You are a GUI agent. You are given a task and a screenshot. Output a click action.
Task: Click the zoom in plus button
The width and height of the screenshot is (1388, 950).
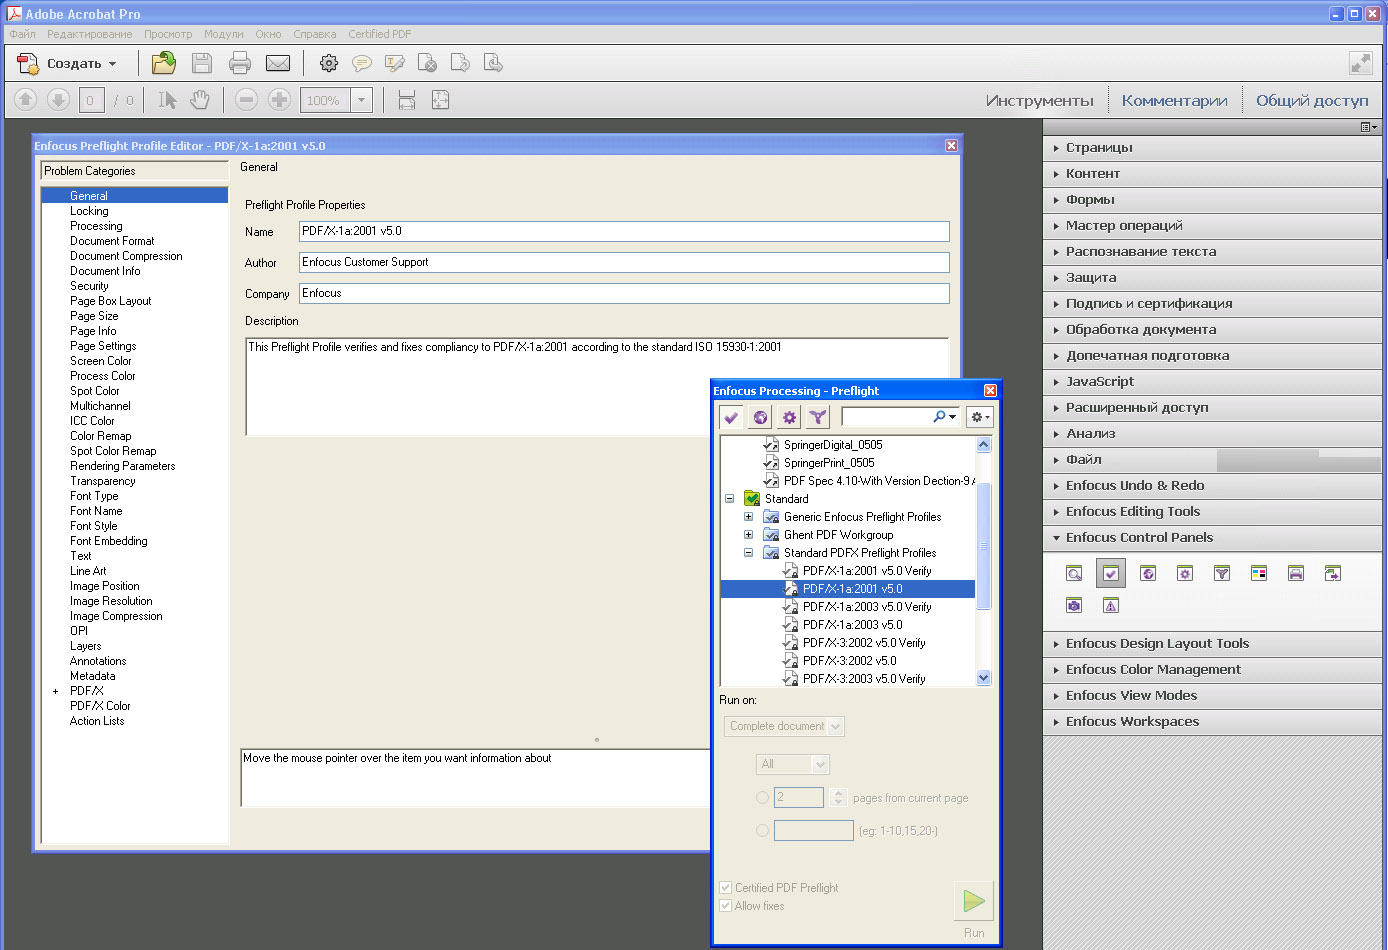click(280, 100)
